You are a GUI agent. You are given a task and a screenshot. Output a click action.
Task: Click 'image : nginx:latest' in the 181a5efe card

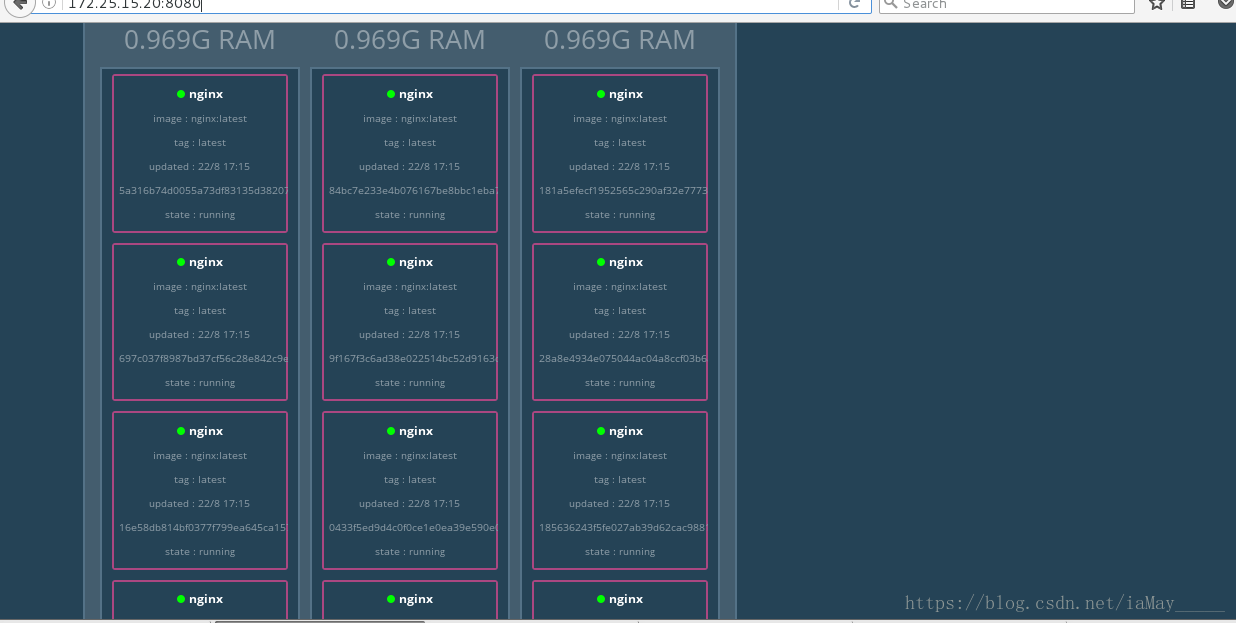tap(620, 119)
